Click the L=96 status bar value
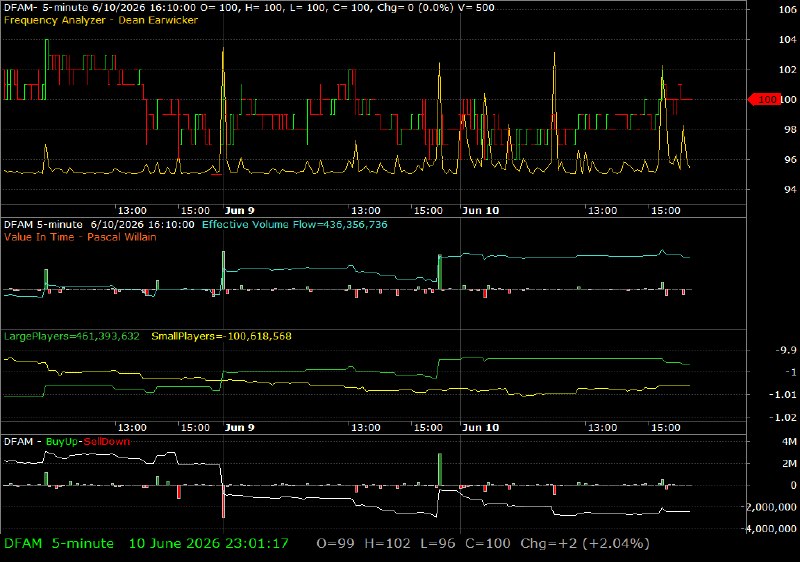Viewport: 800px width, 562px height. [438, 544]
